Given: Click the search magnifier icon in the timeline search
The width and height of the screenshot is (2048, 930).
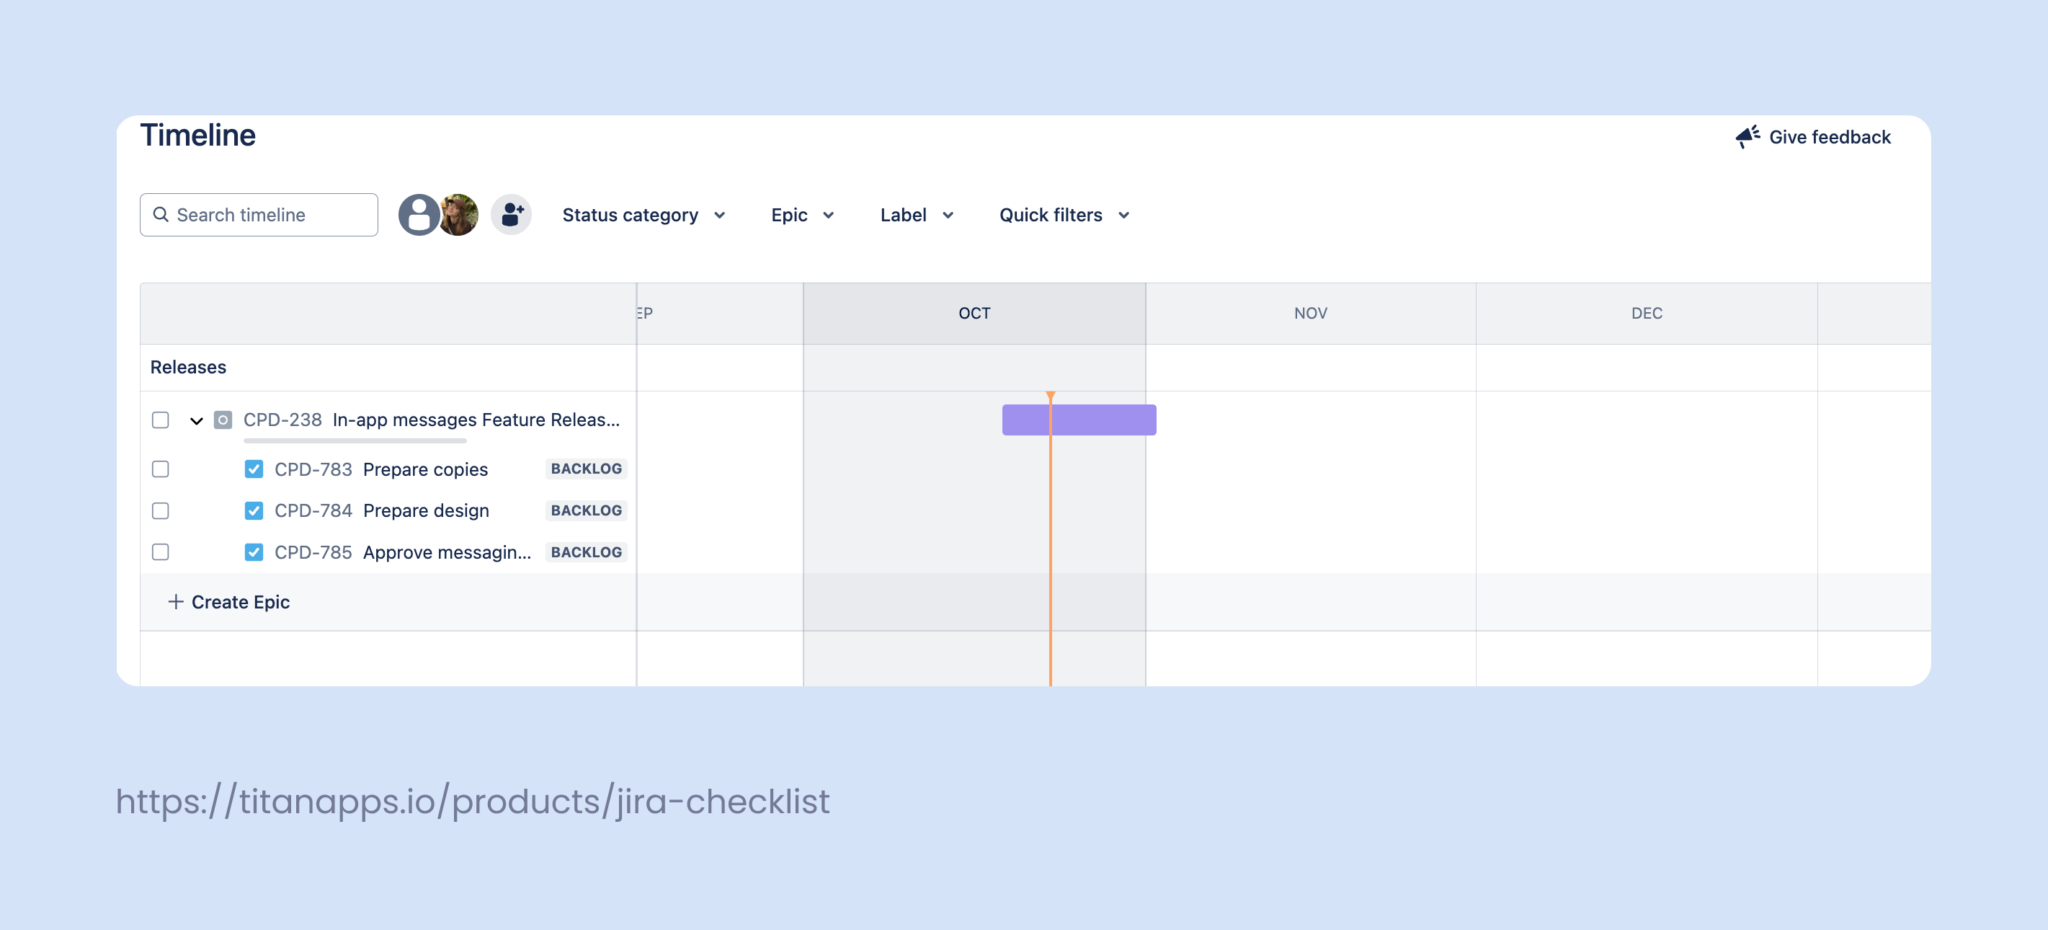Looking at the screenshot, I should point(162,214).
